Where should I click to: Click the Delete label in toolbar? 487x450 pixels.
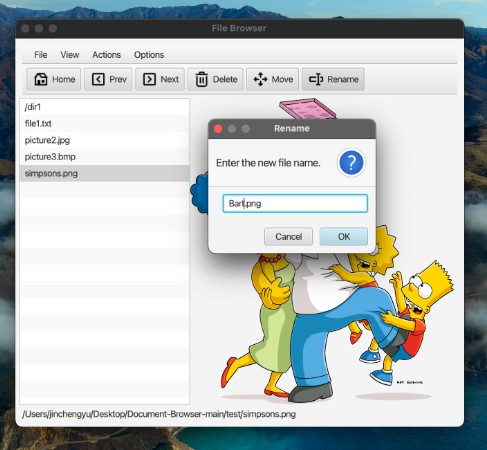pyautogui.click(x=225, y=79)
